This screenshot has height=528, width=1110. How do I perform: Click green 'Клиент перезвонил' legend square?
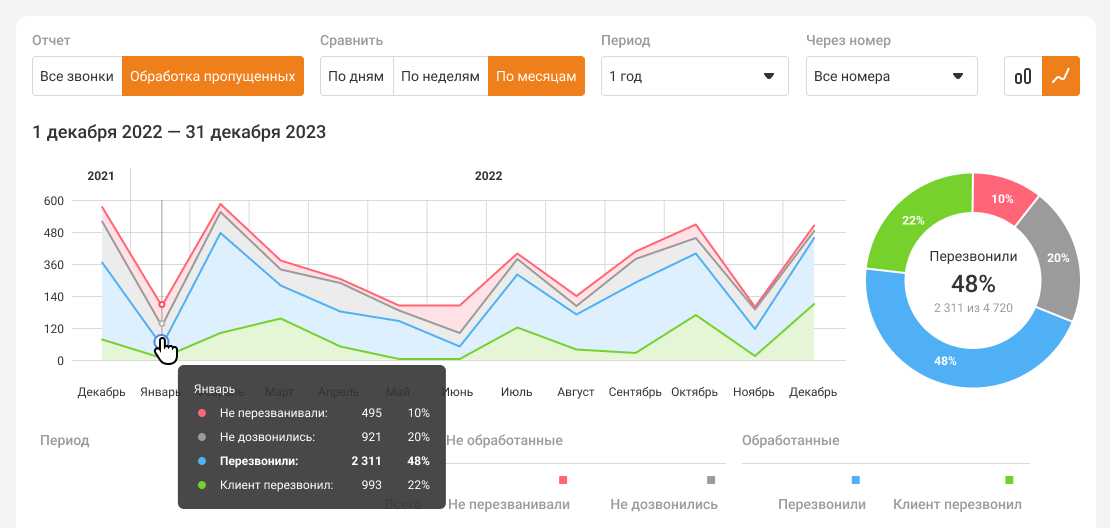(x=1009, y=481)
